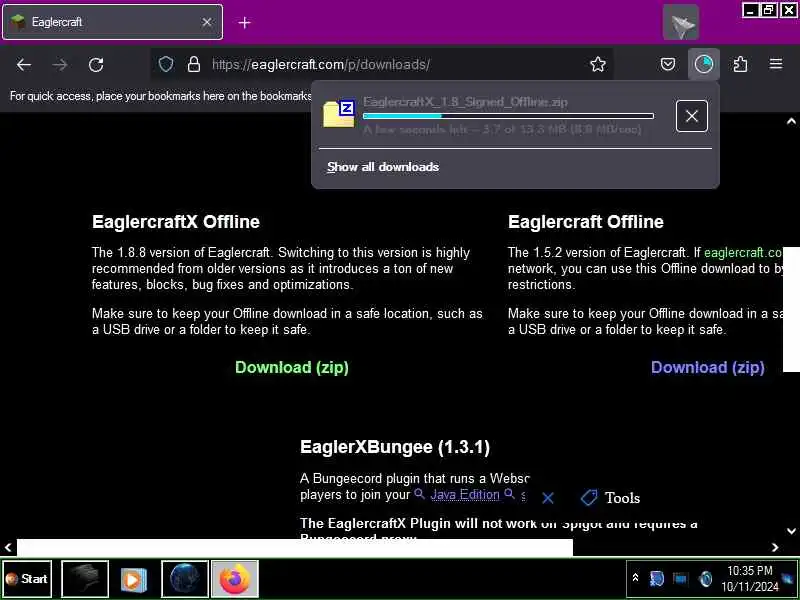800x600 pixels.
Task: Follow the Java Edition link
Action: click(x=465, y=494)
